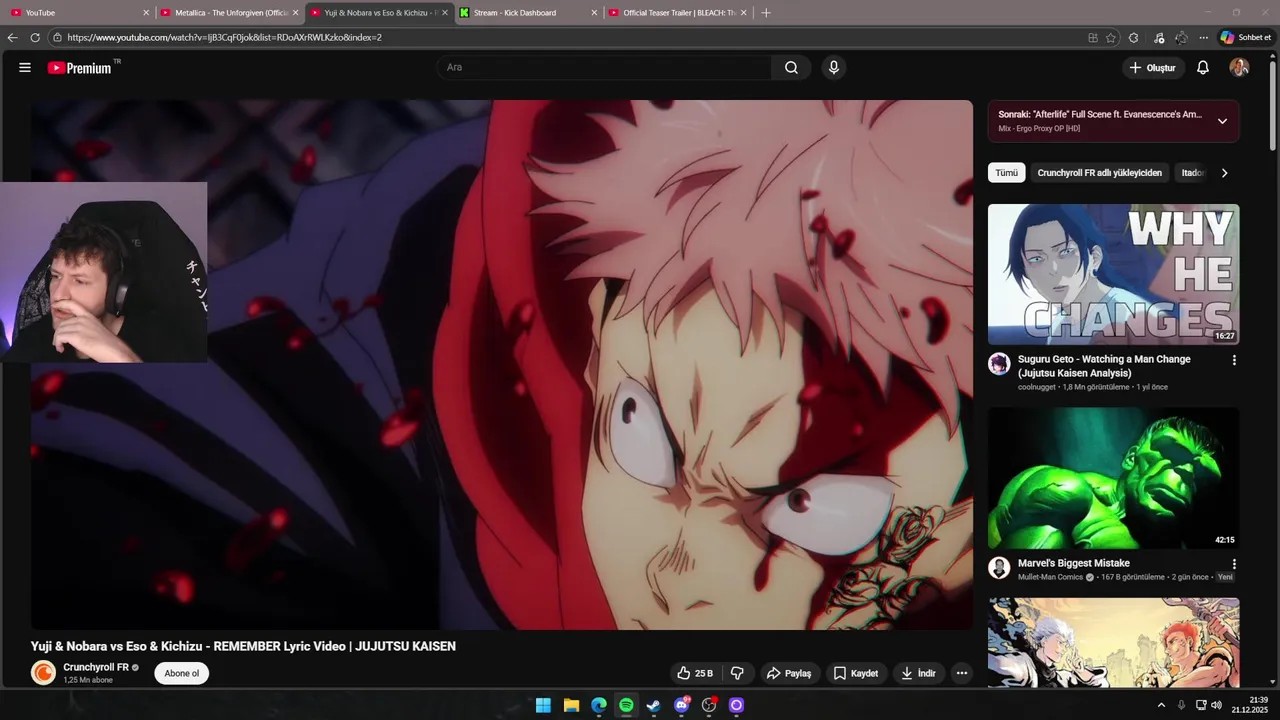Open File Explorer from taskbar
The height and width of the screenshot is (720, 1280).
(571, 705)
